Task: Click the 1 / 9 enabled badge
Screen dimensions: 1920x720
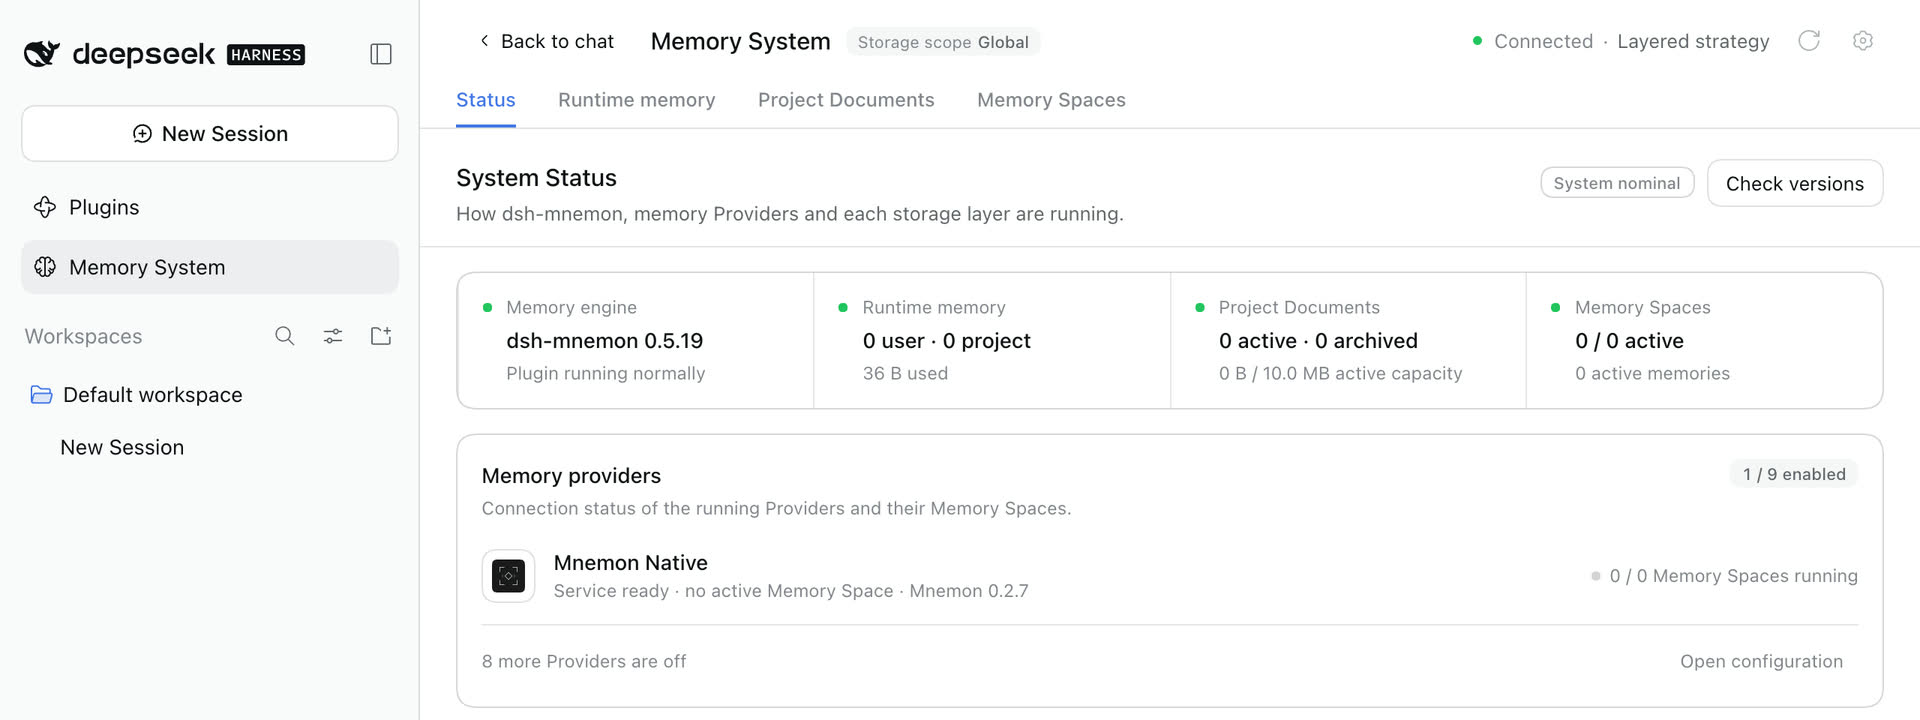Action: coord(1794,474)
